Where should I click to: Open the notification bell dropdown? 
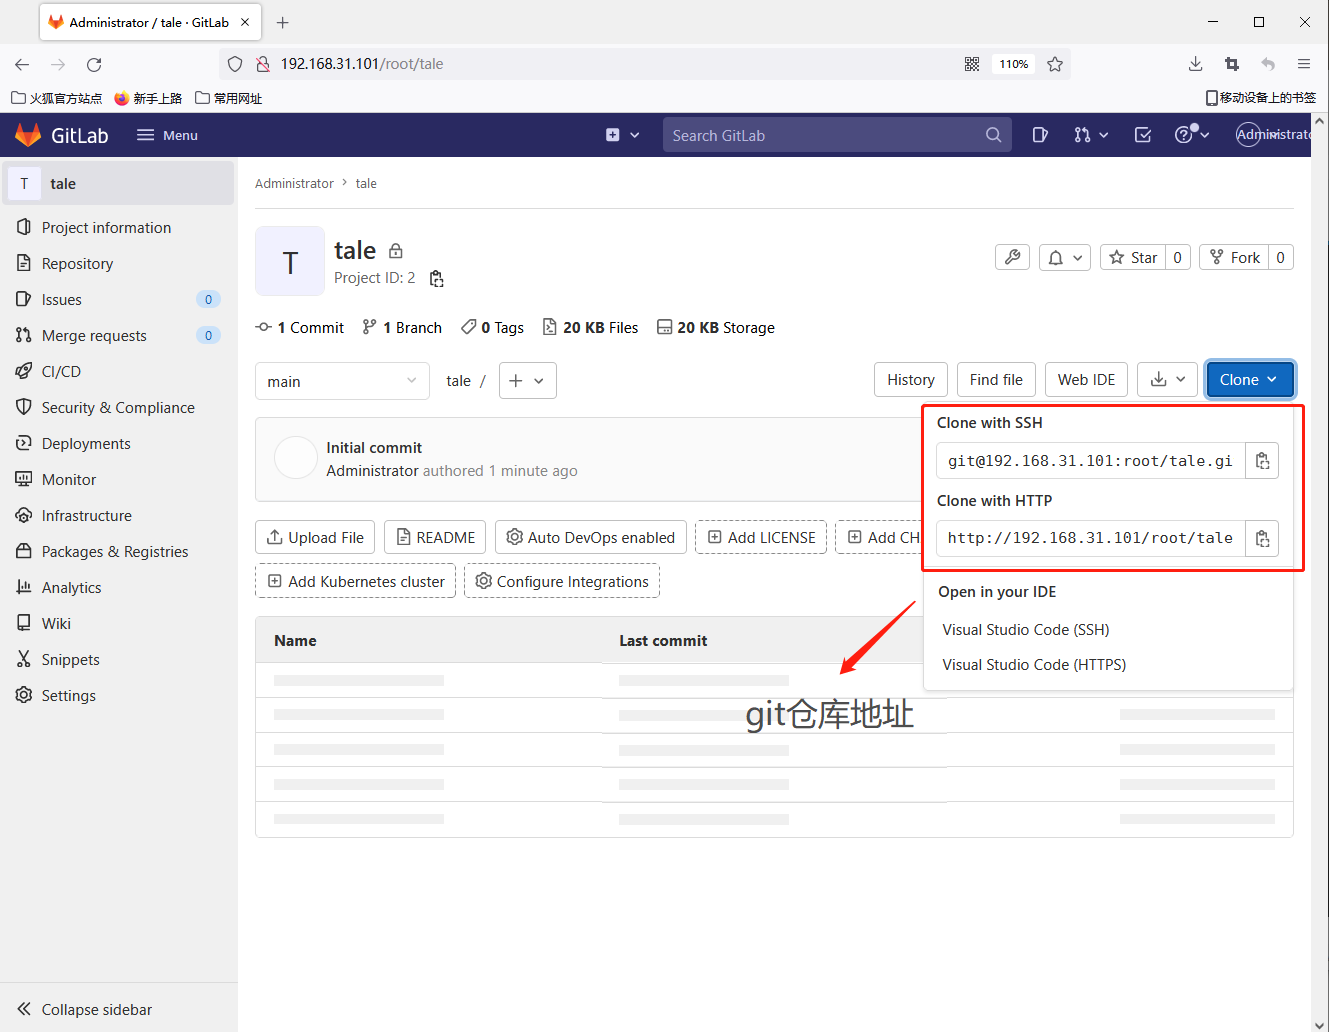click(x=1064, y=258)
